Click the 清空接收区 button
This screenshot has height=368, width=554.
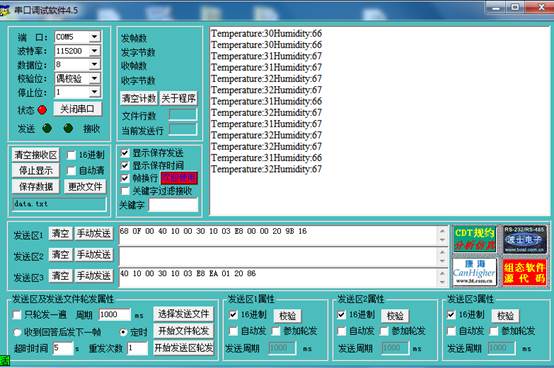click(36, 155)
